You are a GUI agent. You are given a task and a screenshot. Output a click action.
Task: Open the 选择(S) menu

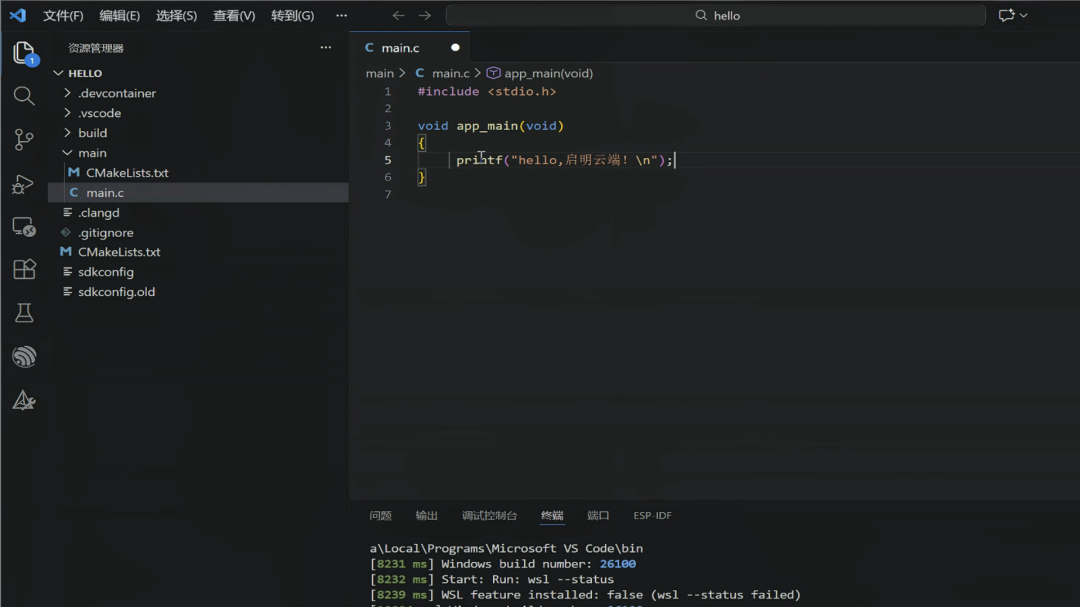176,15
